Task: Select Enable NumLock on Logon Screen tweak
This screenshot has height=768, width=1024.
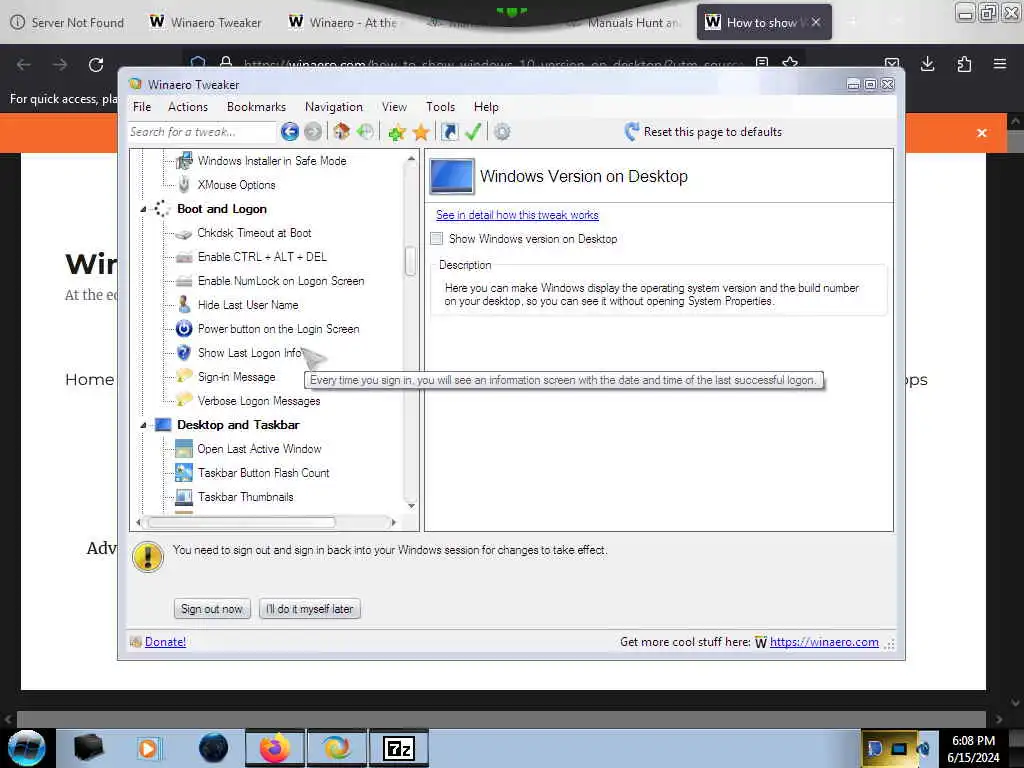Action: [281, 281]
